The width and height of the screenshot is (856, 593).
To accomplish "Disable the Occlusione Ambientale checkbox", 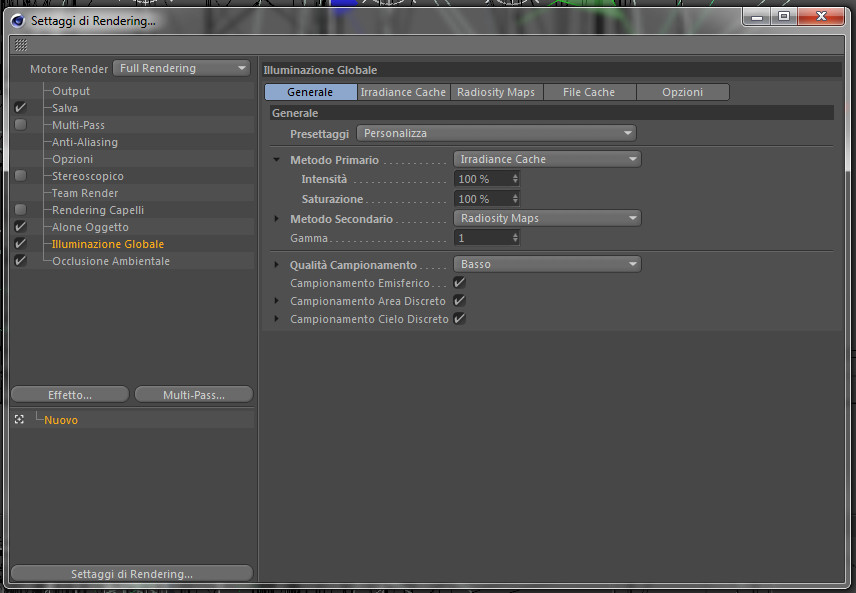I will coord(20,260).
